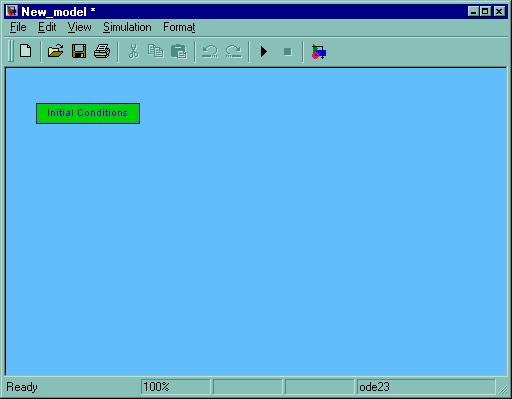The width and height of the screenshot is (512, 399).
Task: Click the Paste clipboard icon
Action: pos(179,52)
